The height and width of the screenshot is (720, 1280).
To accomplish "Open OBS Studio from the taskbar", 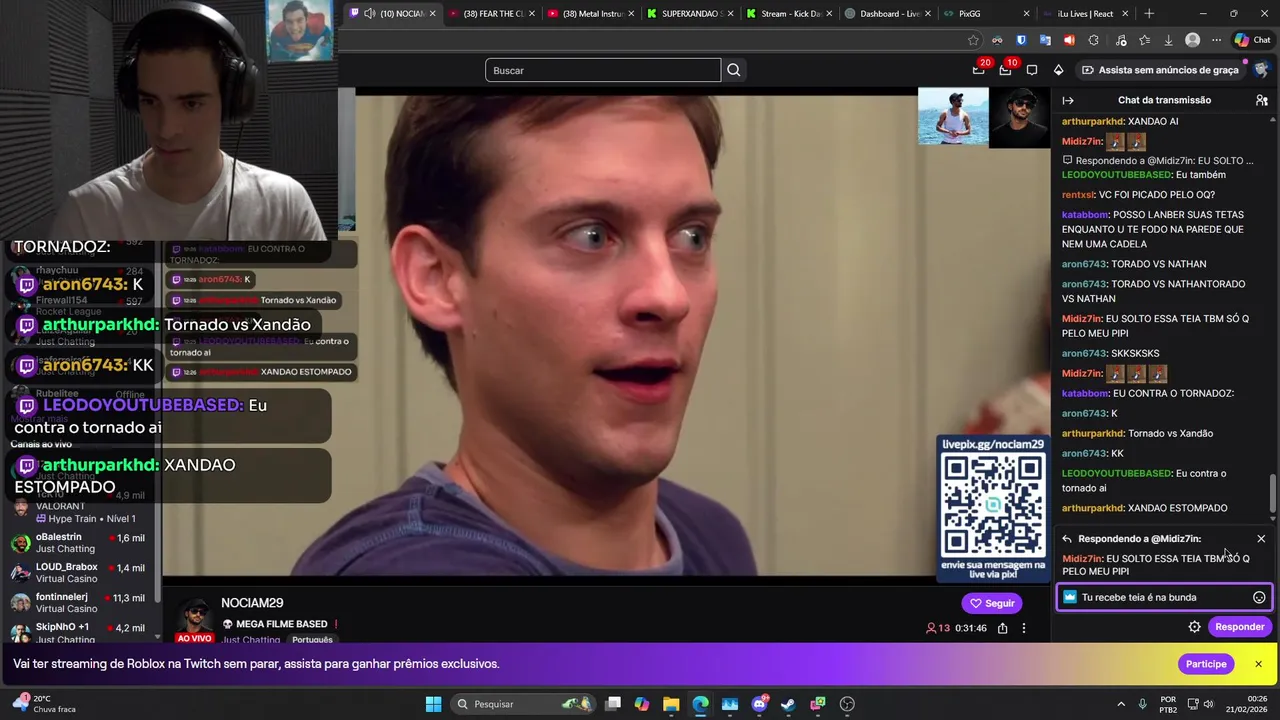I will [x=847, y=704].
